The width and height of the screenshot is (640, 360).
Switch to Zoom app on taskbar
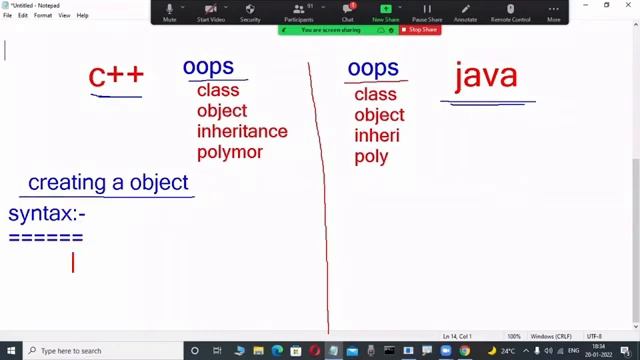(446, 351)
